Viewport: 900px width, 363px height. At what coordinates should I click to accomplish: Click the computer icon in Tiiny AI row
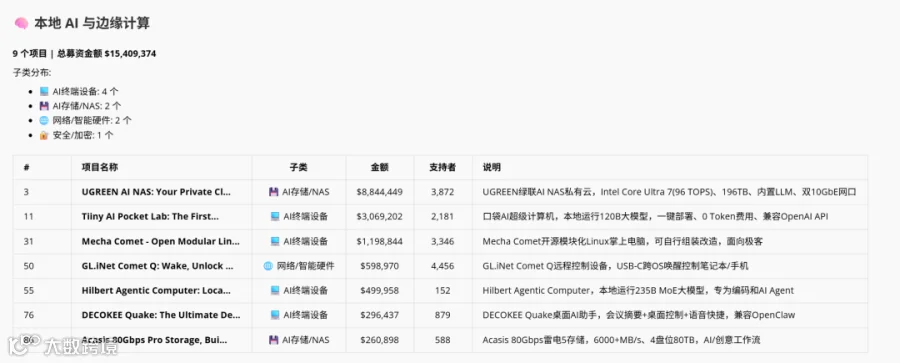pyautogui.click(x=275, y=217)
